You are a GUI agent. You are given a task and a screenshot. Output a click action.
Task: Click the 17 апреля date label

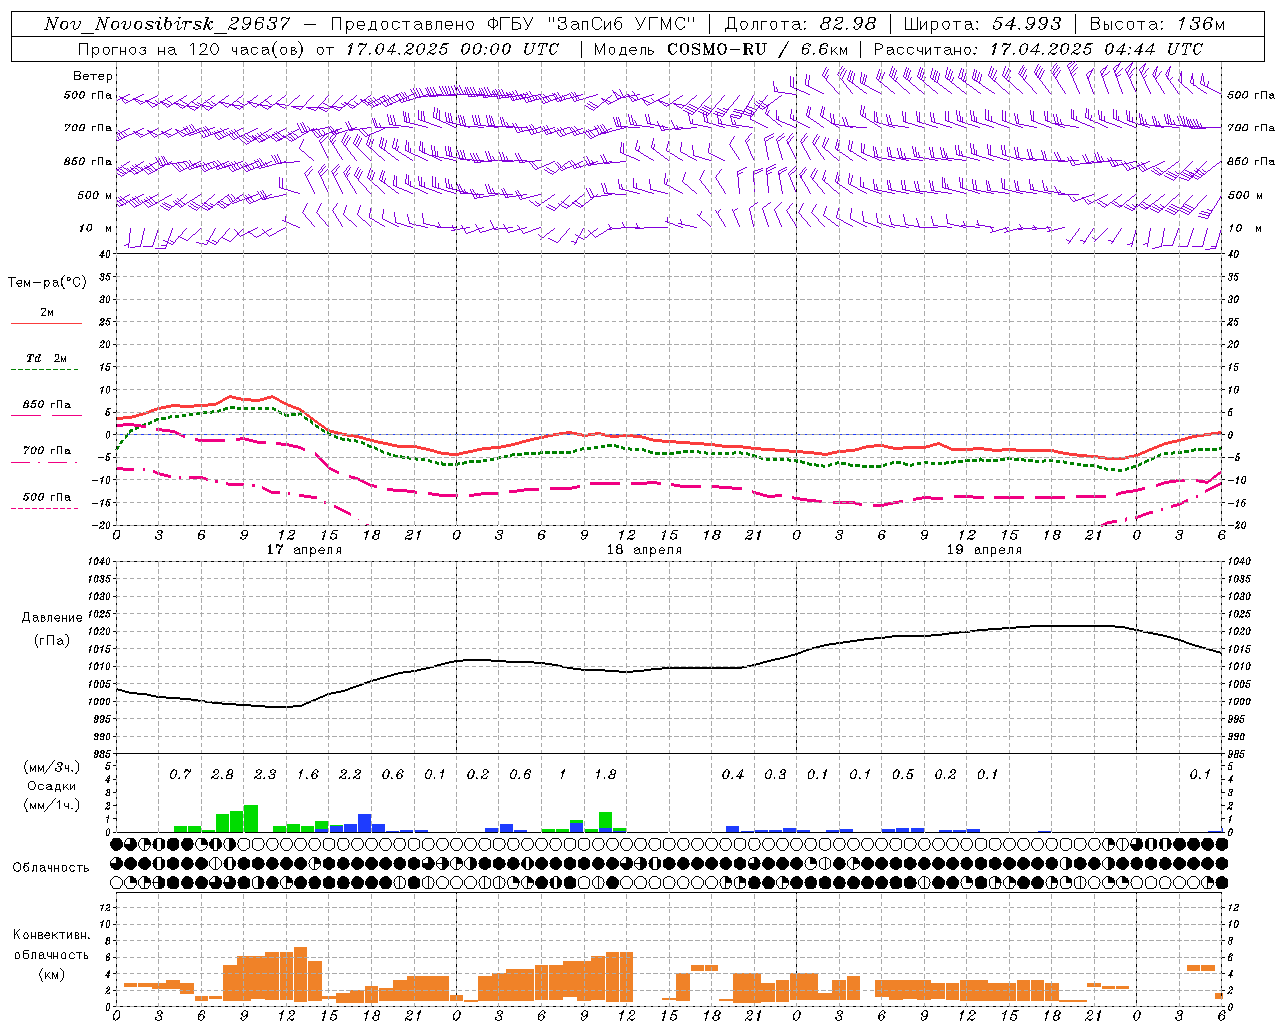click(x=304, y=549)
